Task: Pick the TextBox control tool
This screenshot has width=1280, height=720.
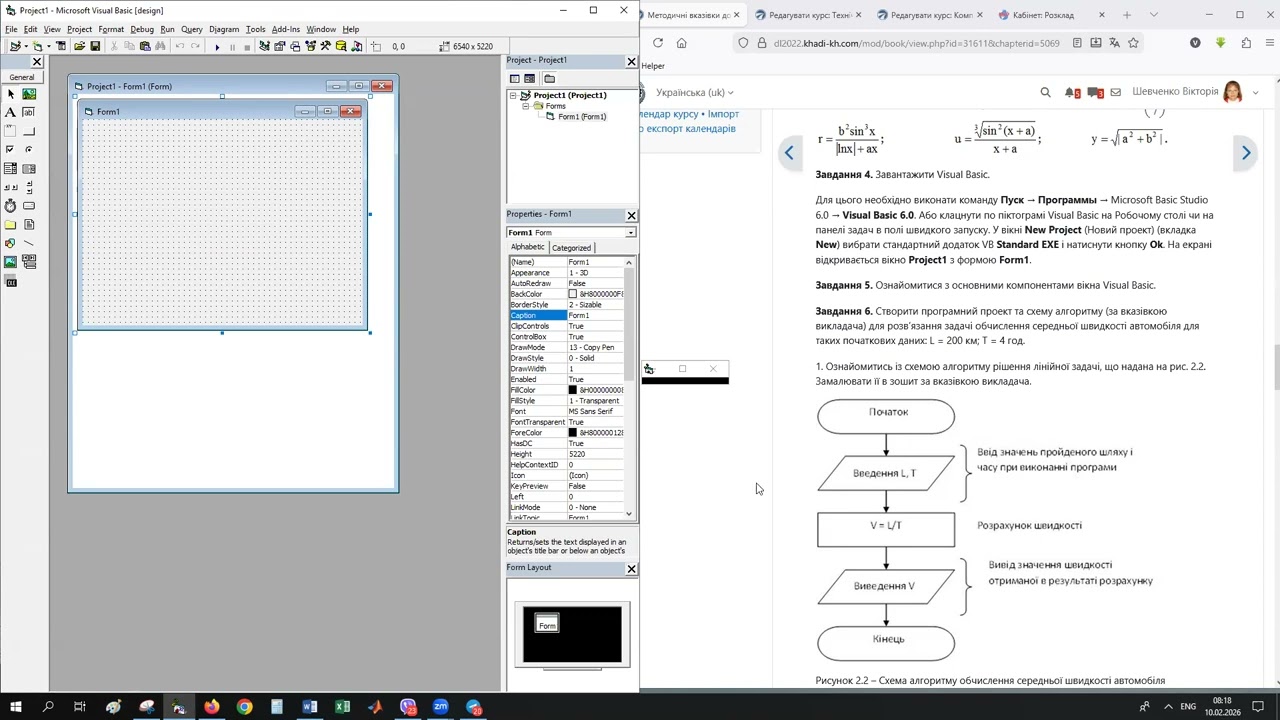Action: pos(29,112)
